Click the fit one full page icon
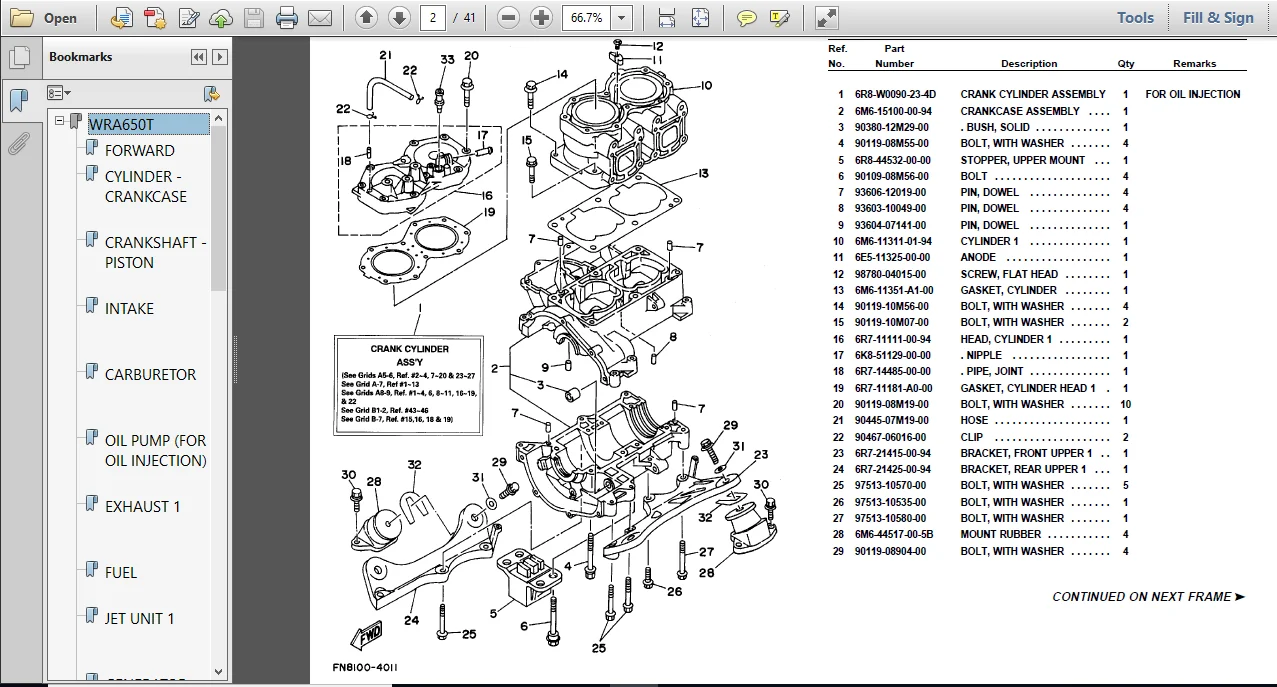1277x687 pixels. click(x=700, y=18)
